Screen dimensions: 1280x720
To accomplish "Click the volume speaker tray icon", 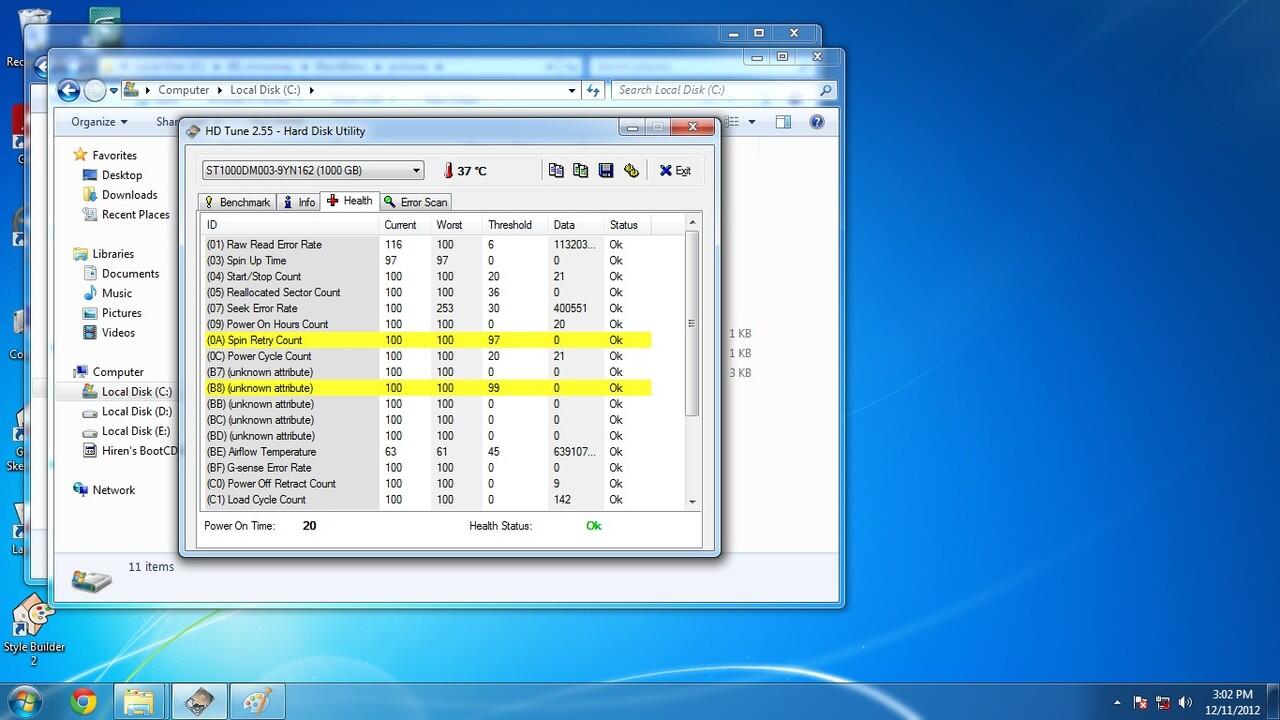I will (1186, 702).
